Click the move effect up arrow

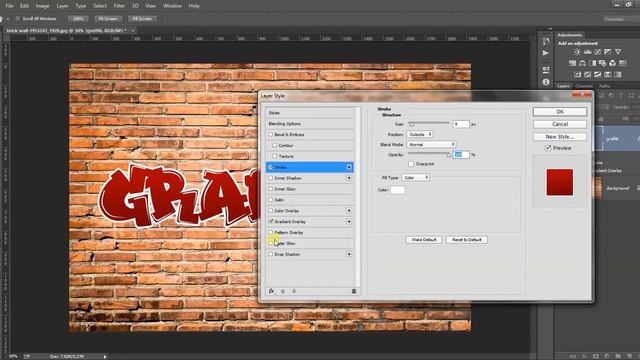coord(283,291)
